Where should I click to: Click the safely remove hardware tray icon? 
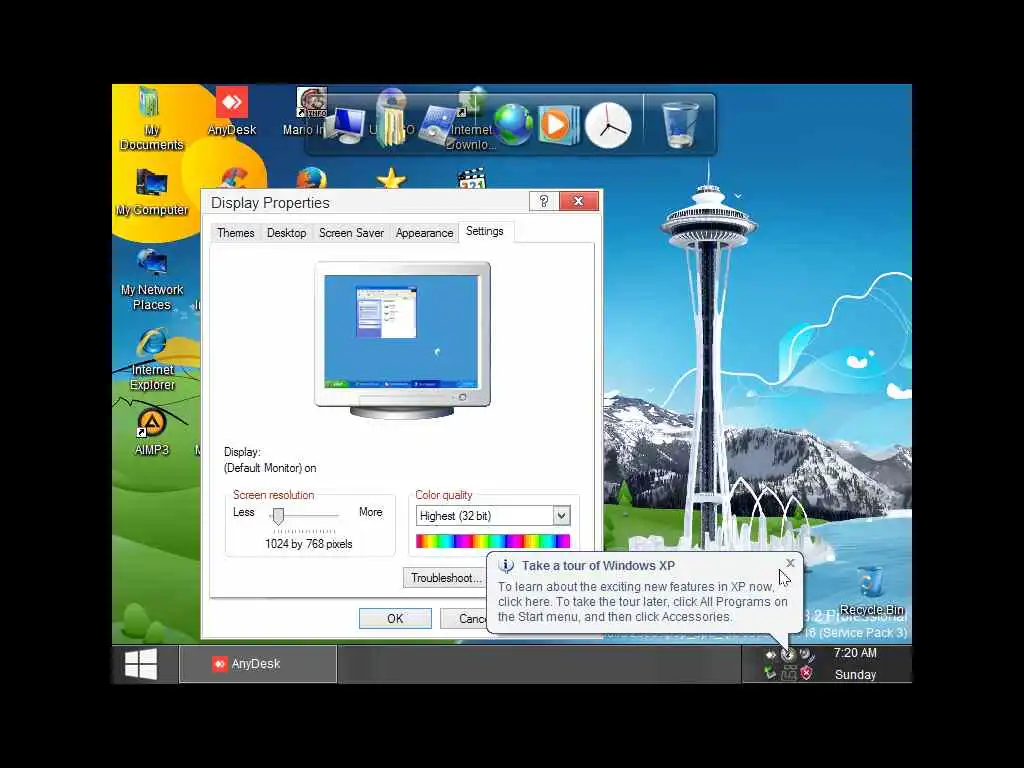[771, 673]
